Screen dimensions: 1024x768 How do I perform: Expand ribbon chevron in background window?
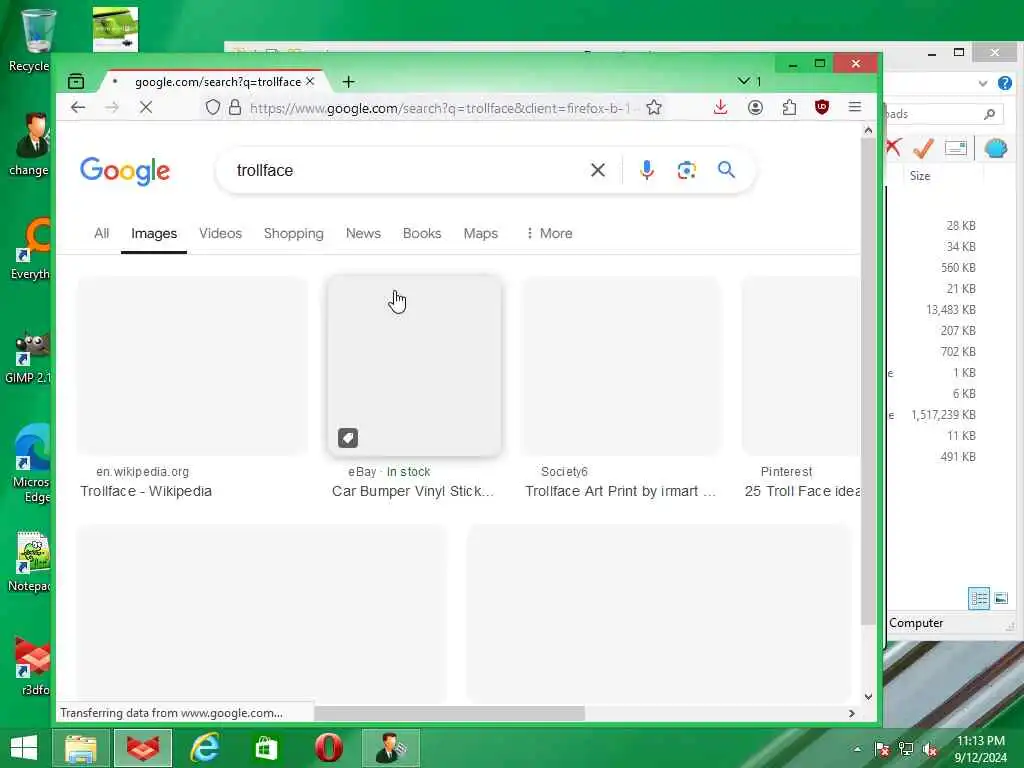pos(982,83)
